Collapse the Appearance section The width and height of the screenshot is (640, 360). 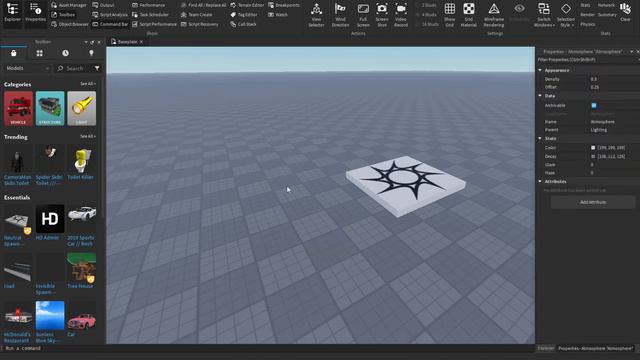tap(540, 70)
